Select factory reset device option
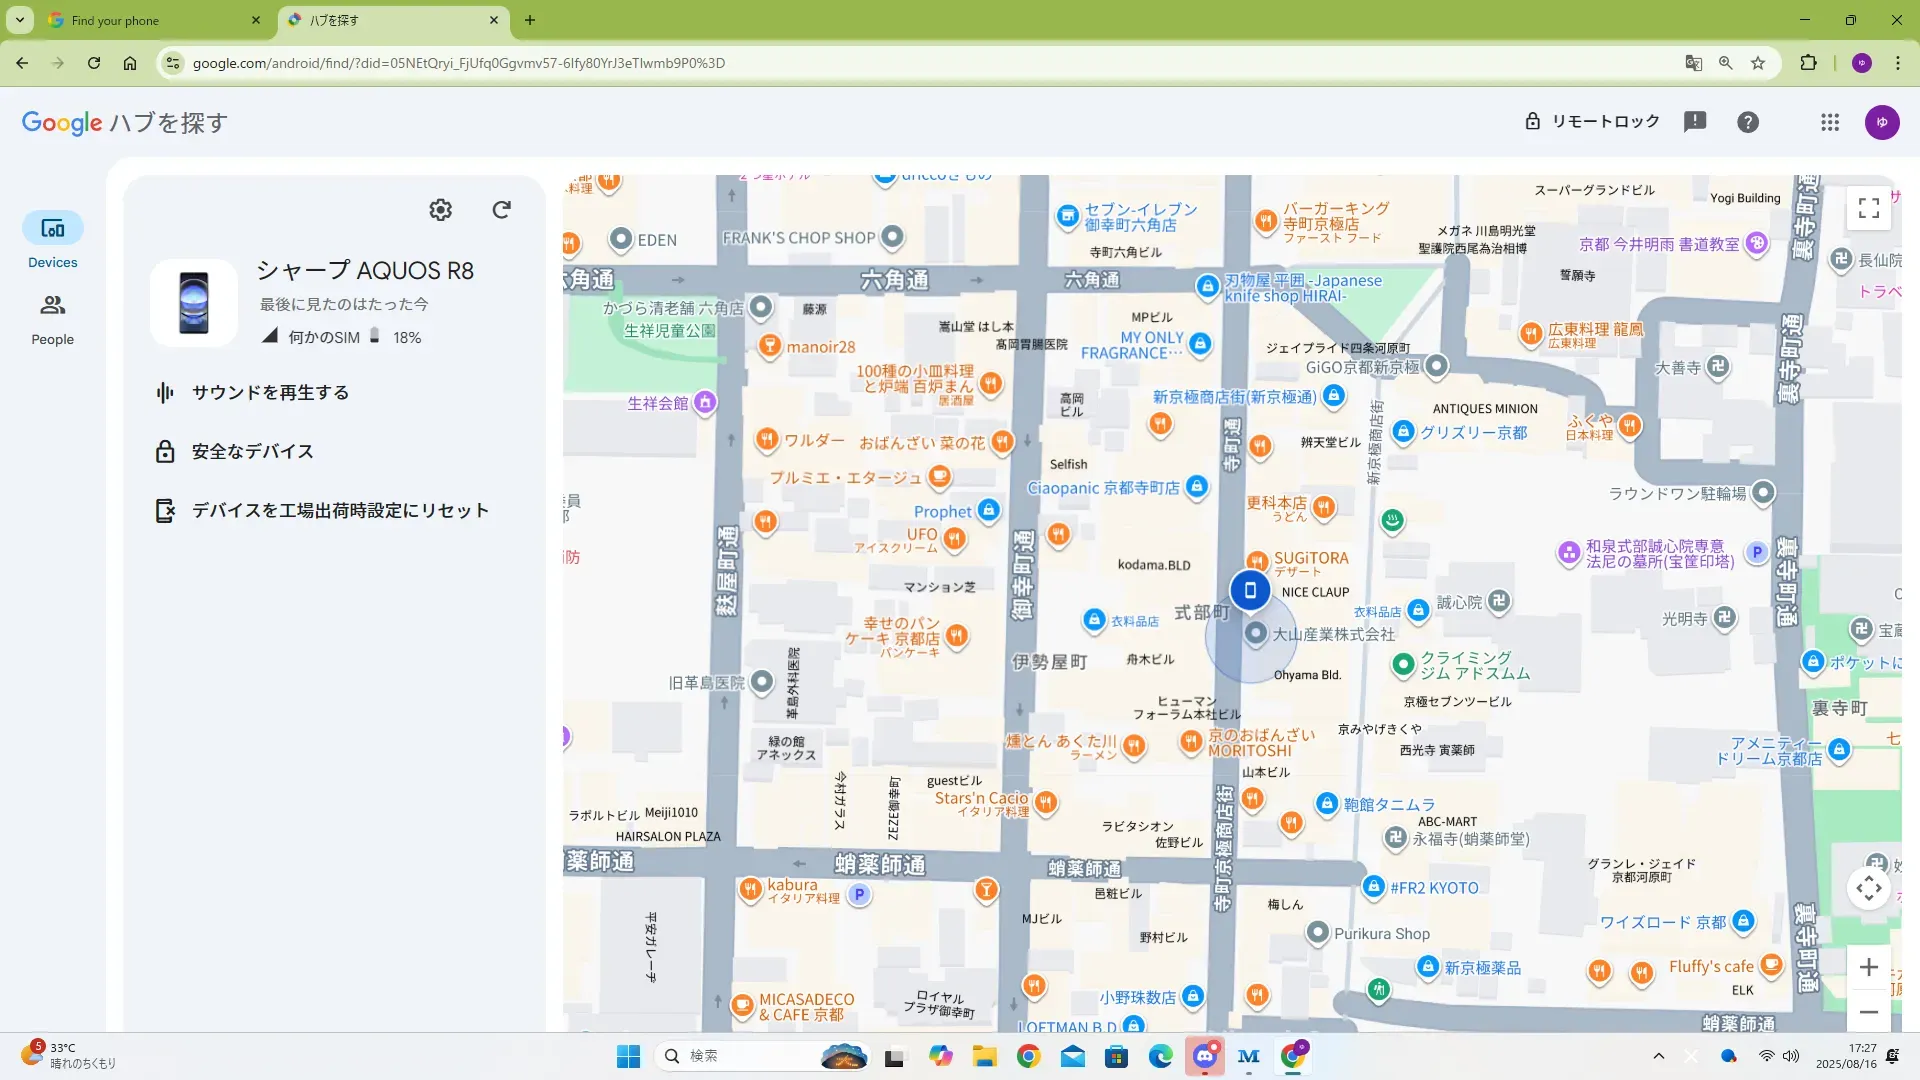Viewport: 1920px width, 1080px height. (x=340, y=511)
